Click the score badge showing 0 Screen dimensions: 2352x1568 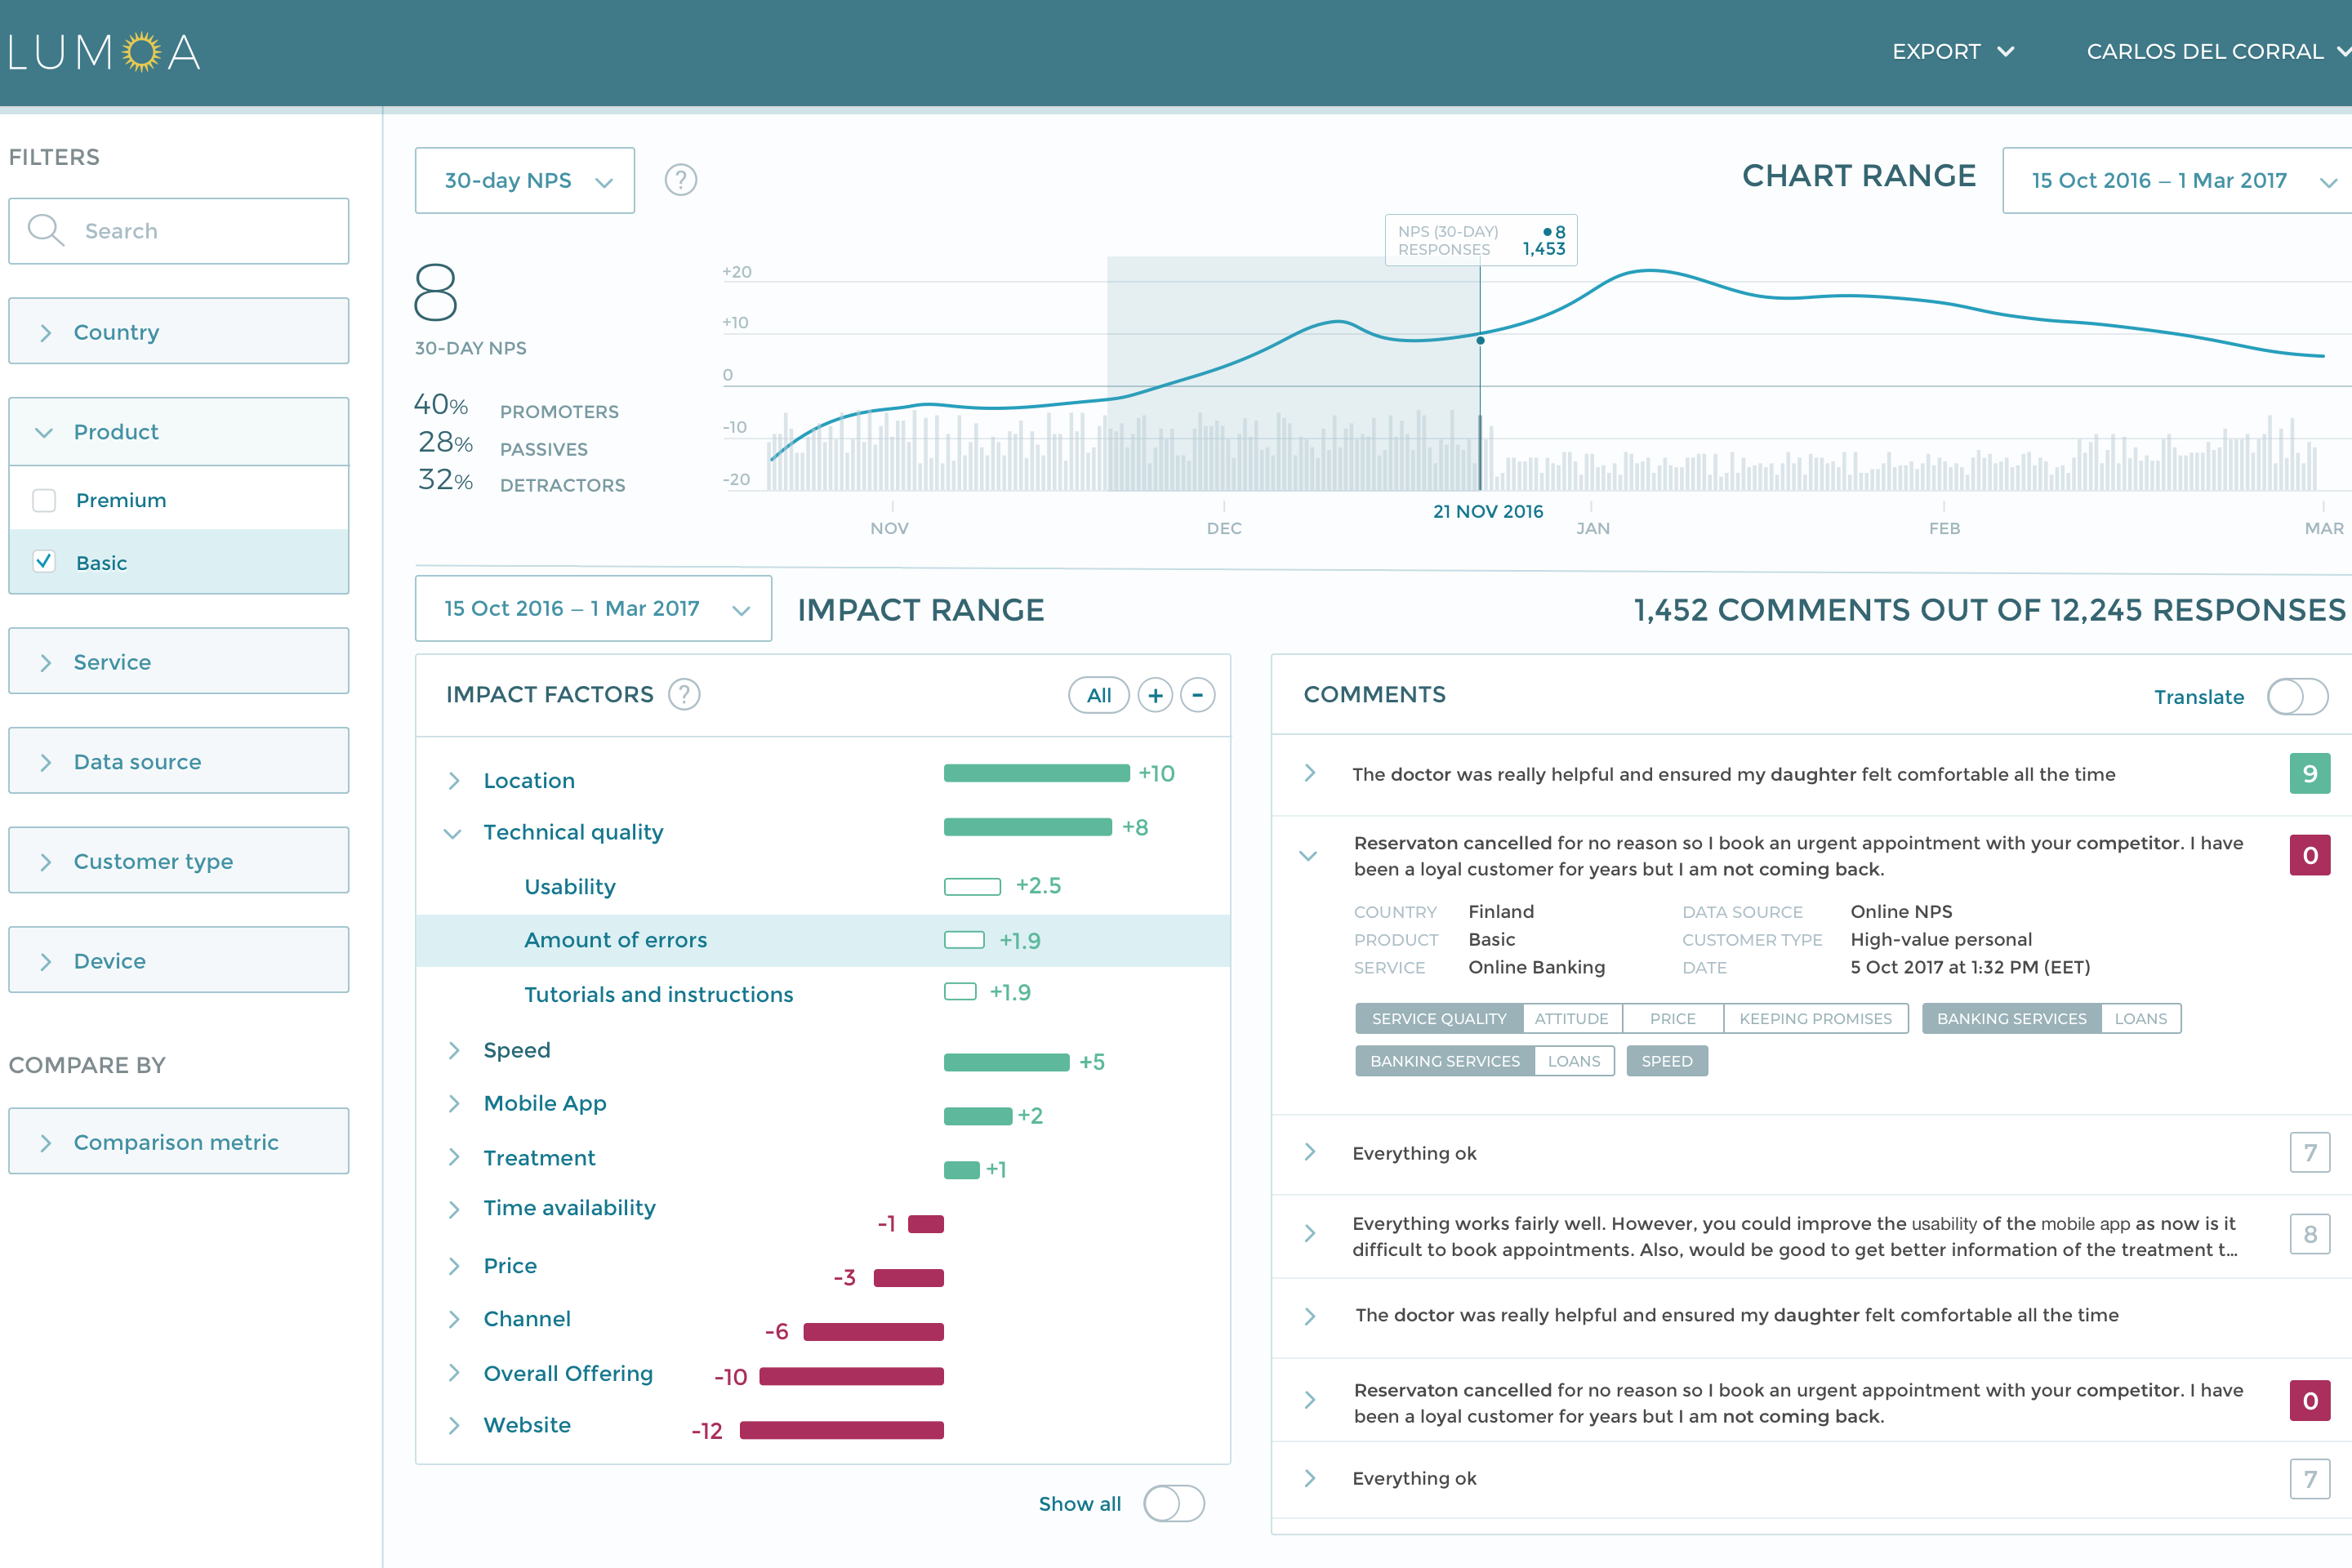tap(2310, 855)
